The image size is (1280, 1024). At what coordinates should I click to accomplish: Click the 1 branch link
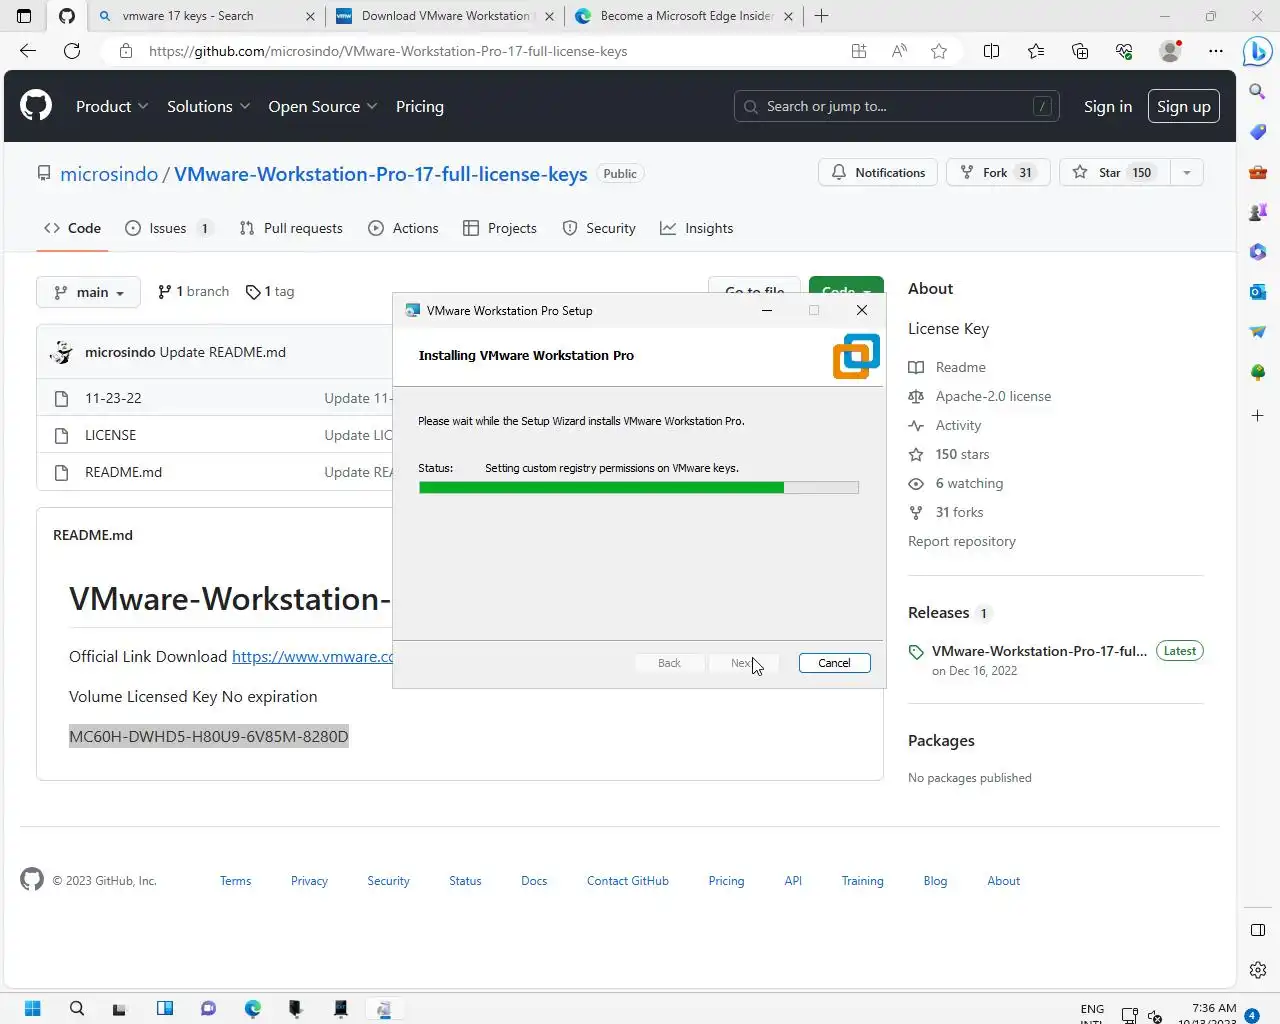(x=194, y=291)
